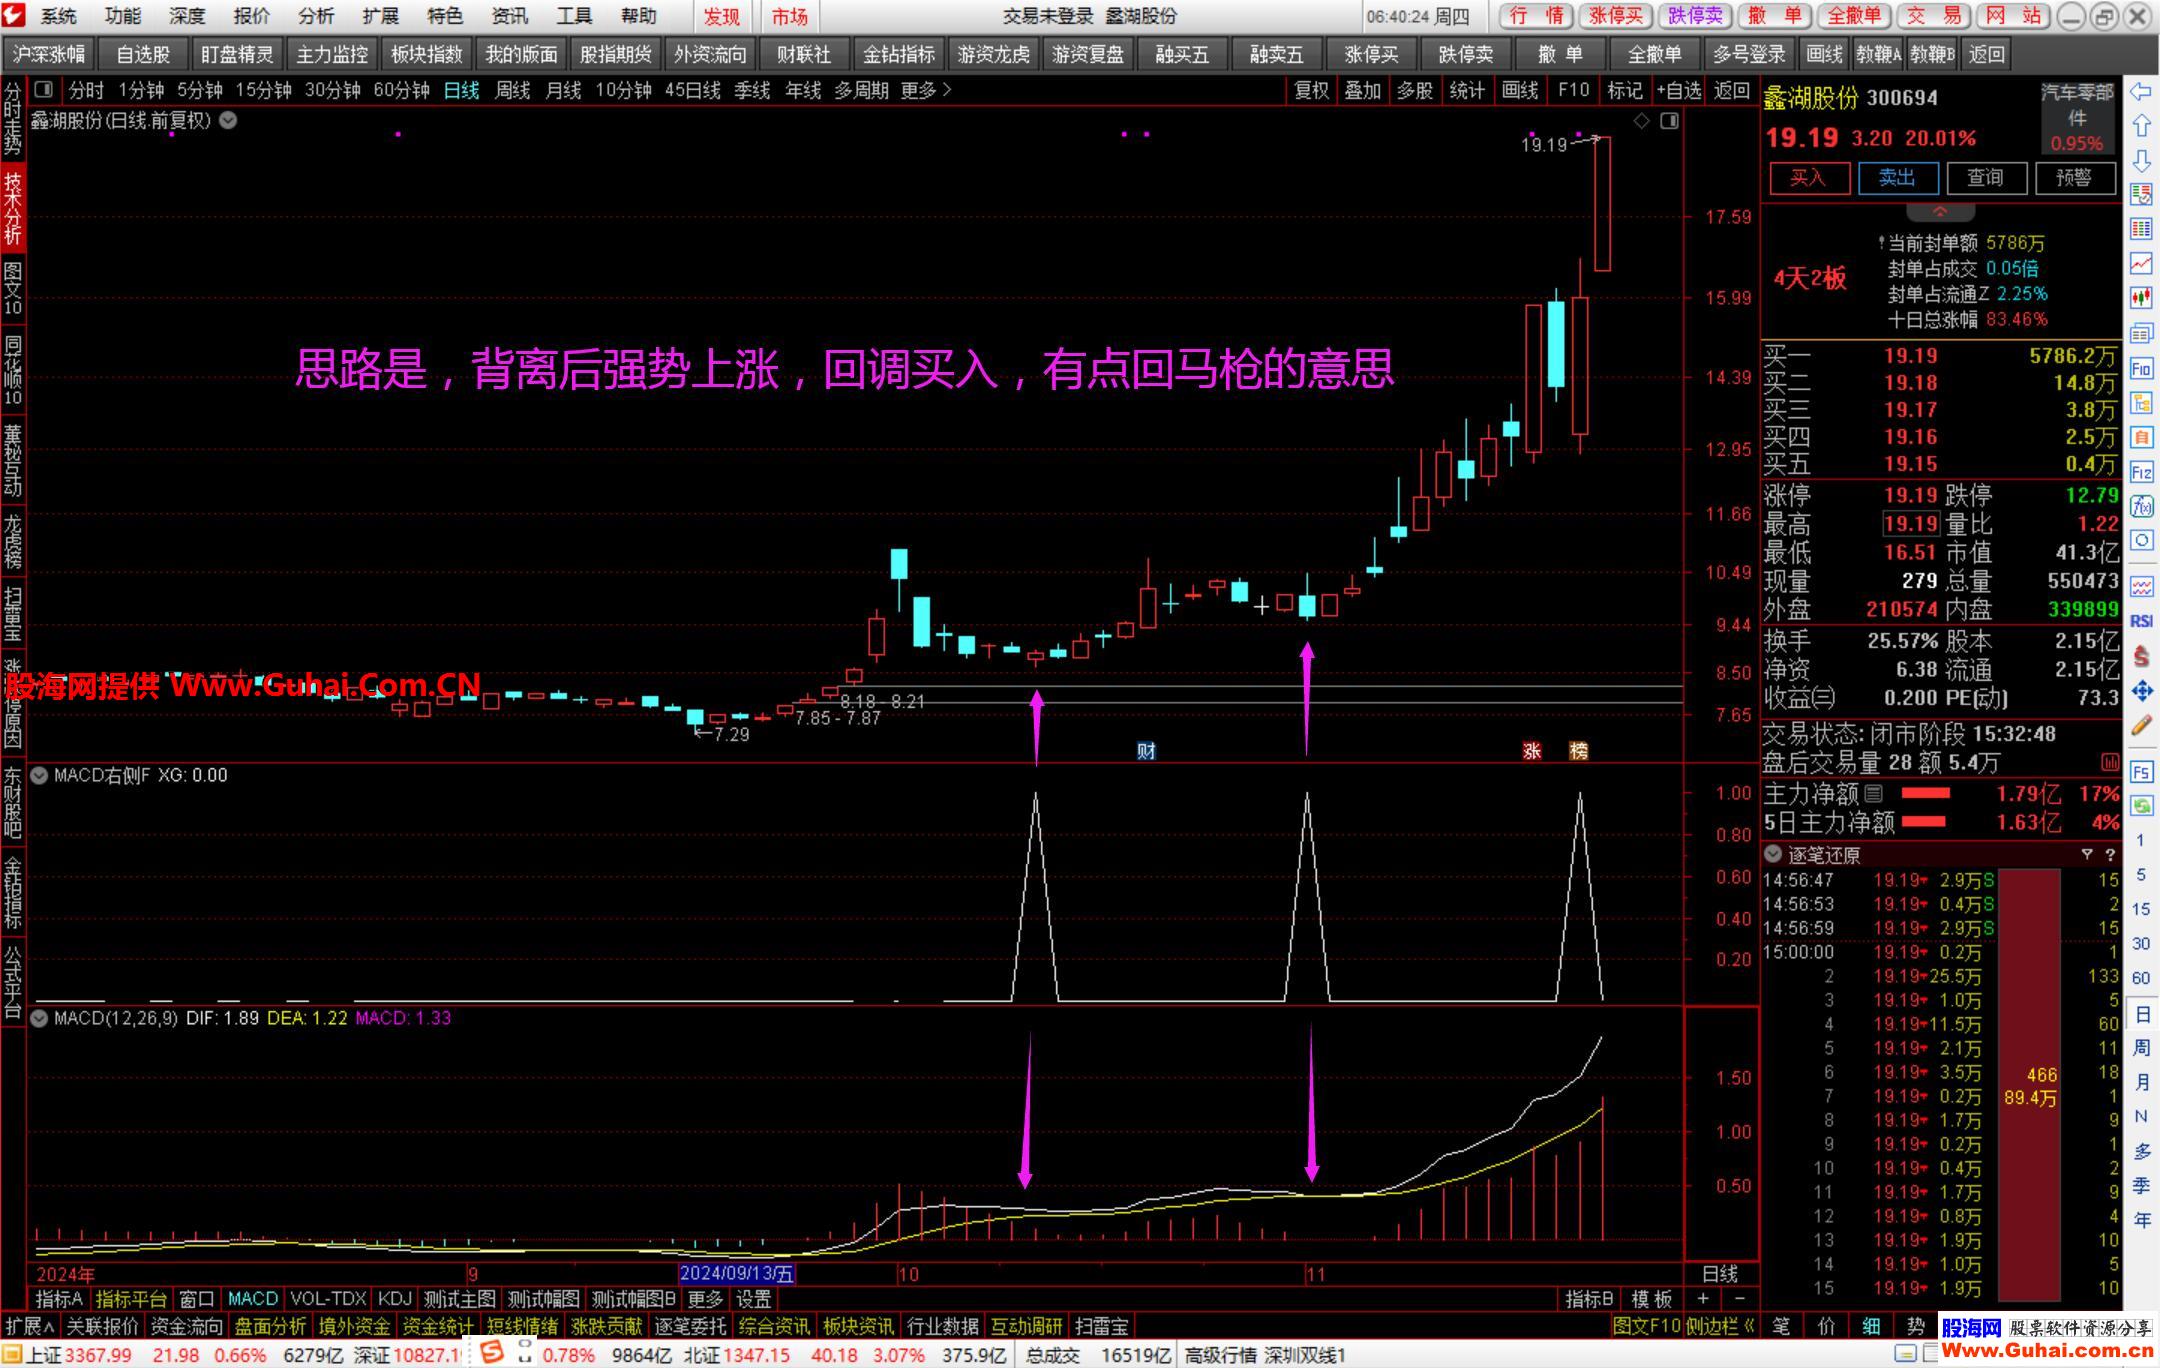
Task: Click the list with checkmark icon
Action: point(2141,194)
